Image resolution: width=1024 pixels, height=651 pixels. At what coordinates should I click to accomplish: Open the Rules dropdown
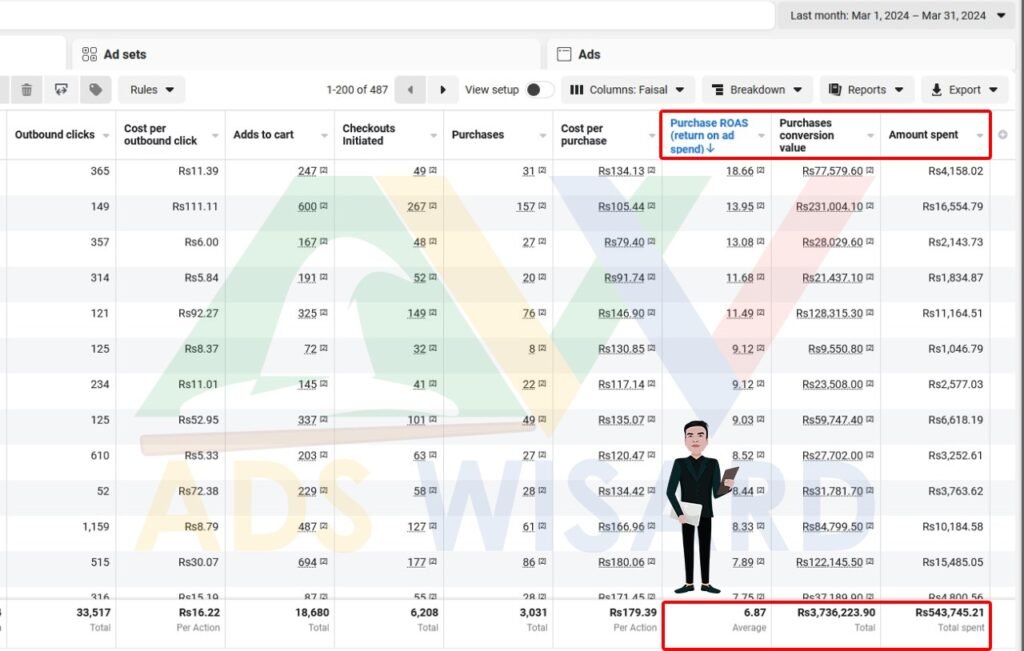(x=152, y=89)
